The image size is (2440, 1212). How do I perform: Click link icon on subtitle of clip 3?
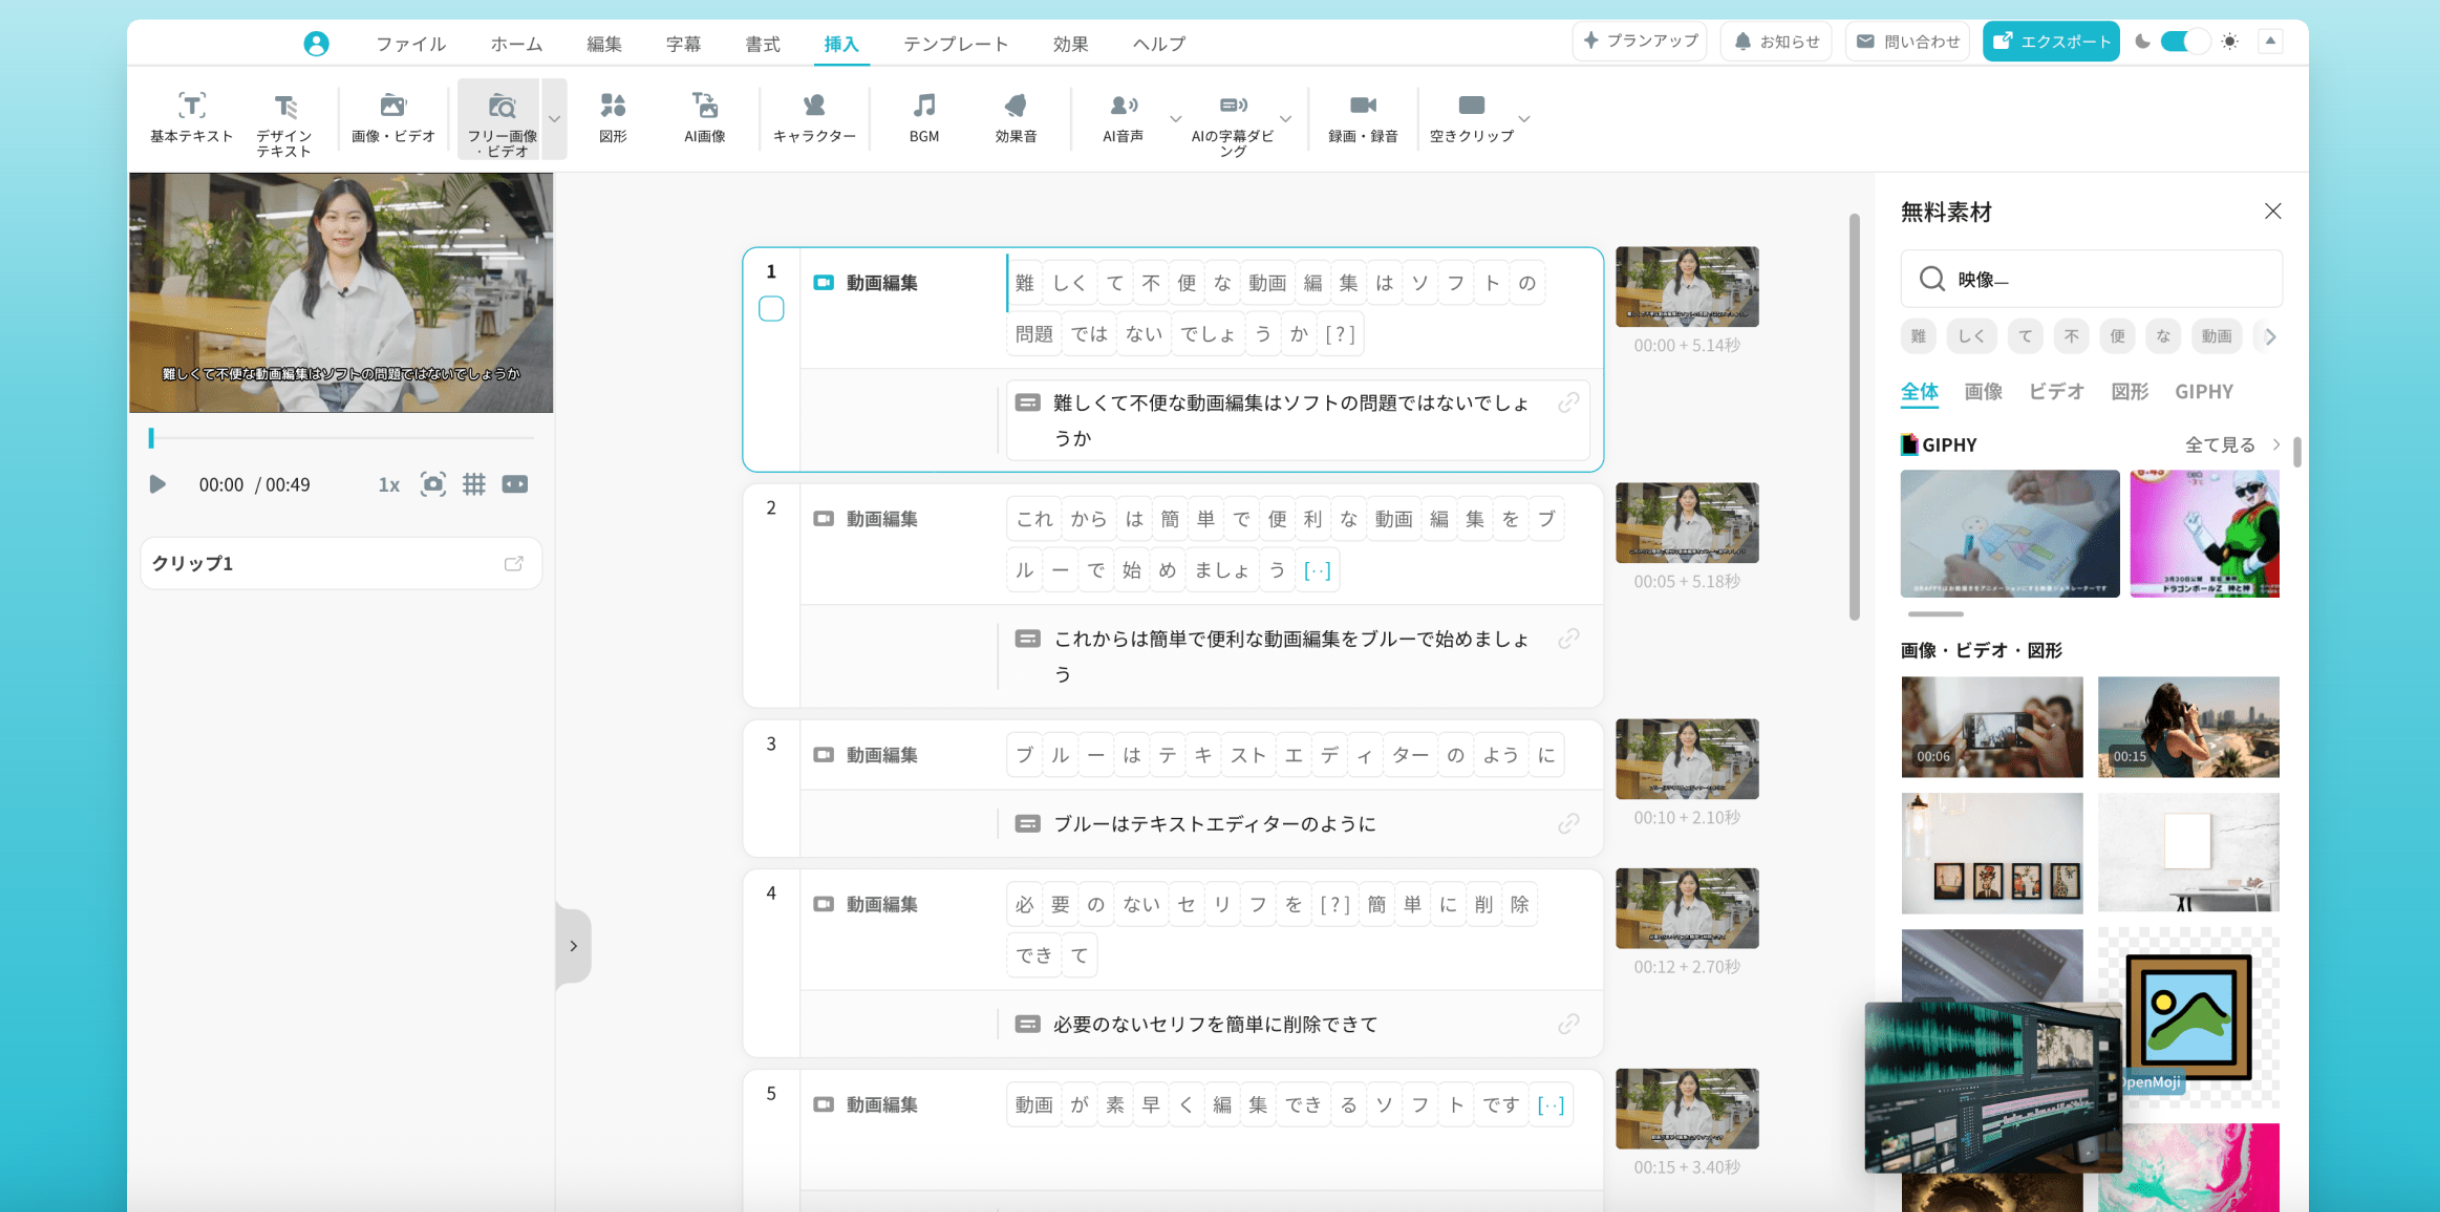[x=1568, y=823]
